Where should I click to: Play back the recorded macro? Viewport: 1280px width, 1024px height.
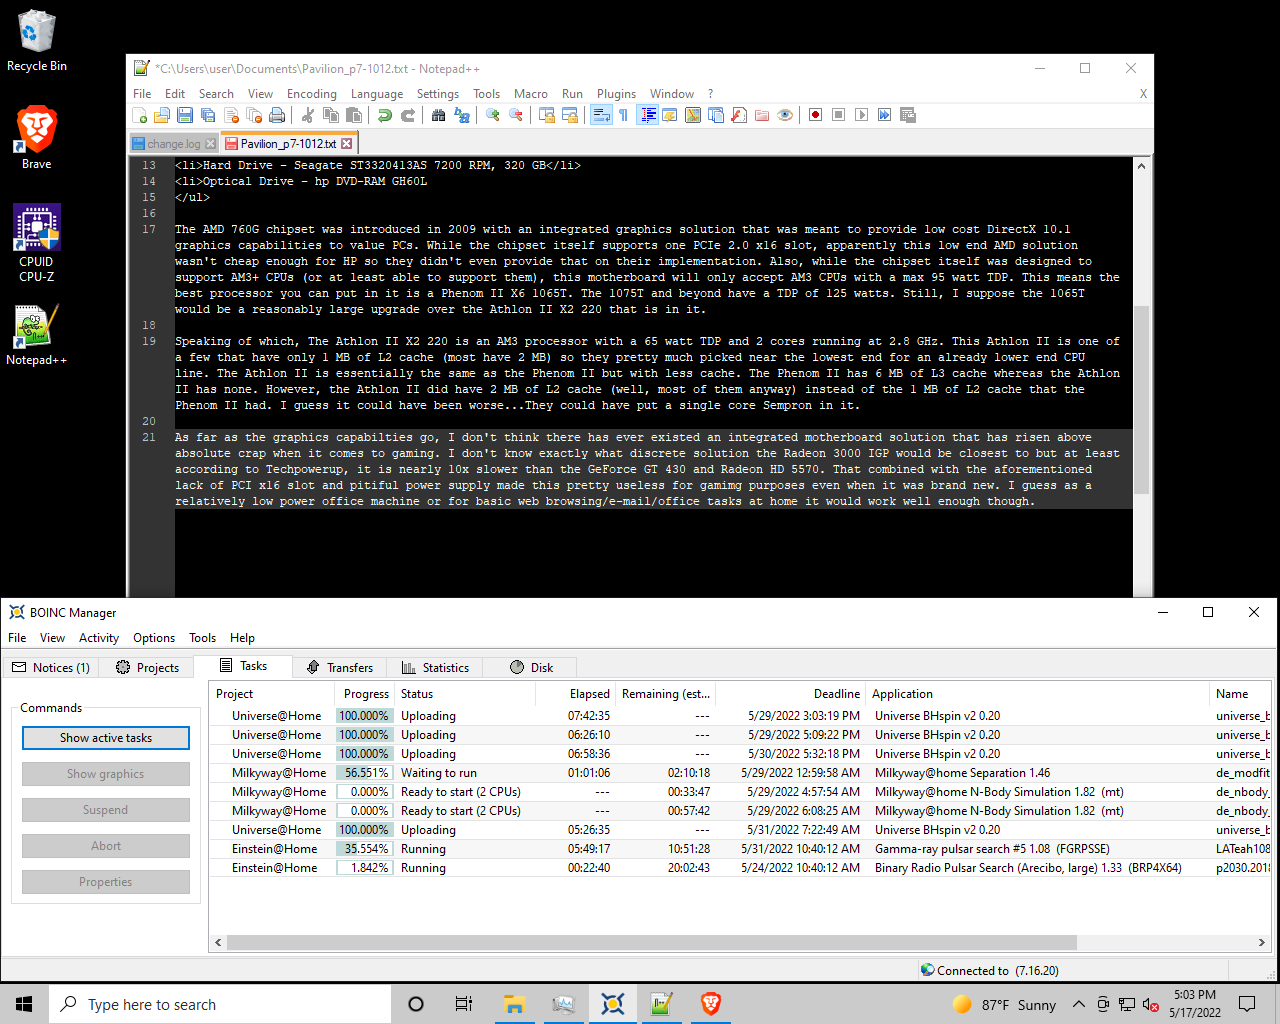[x=861, y=115]
